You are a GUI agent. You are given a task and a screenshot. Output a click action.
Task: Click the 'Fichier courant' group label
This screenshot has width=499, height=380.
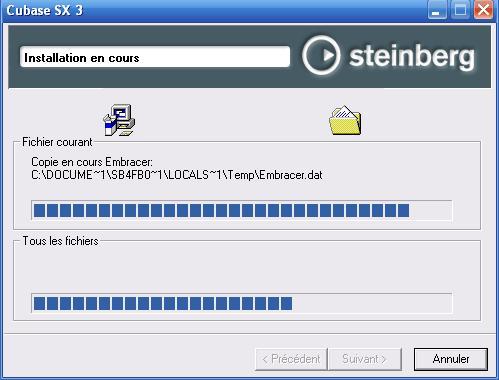pyautogui.click(x=57, y=142)
